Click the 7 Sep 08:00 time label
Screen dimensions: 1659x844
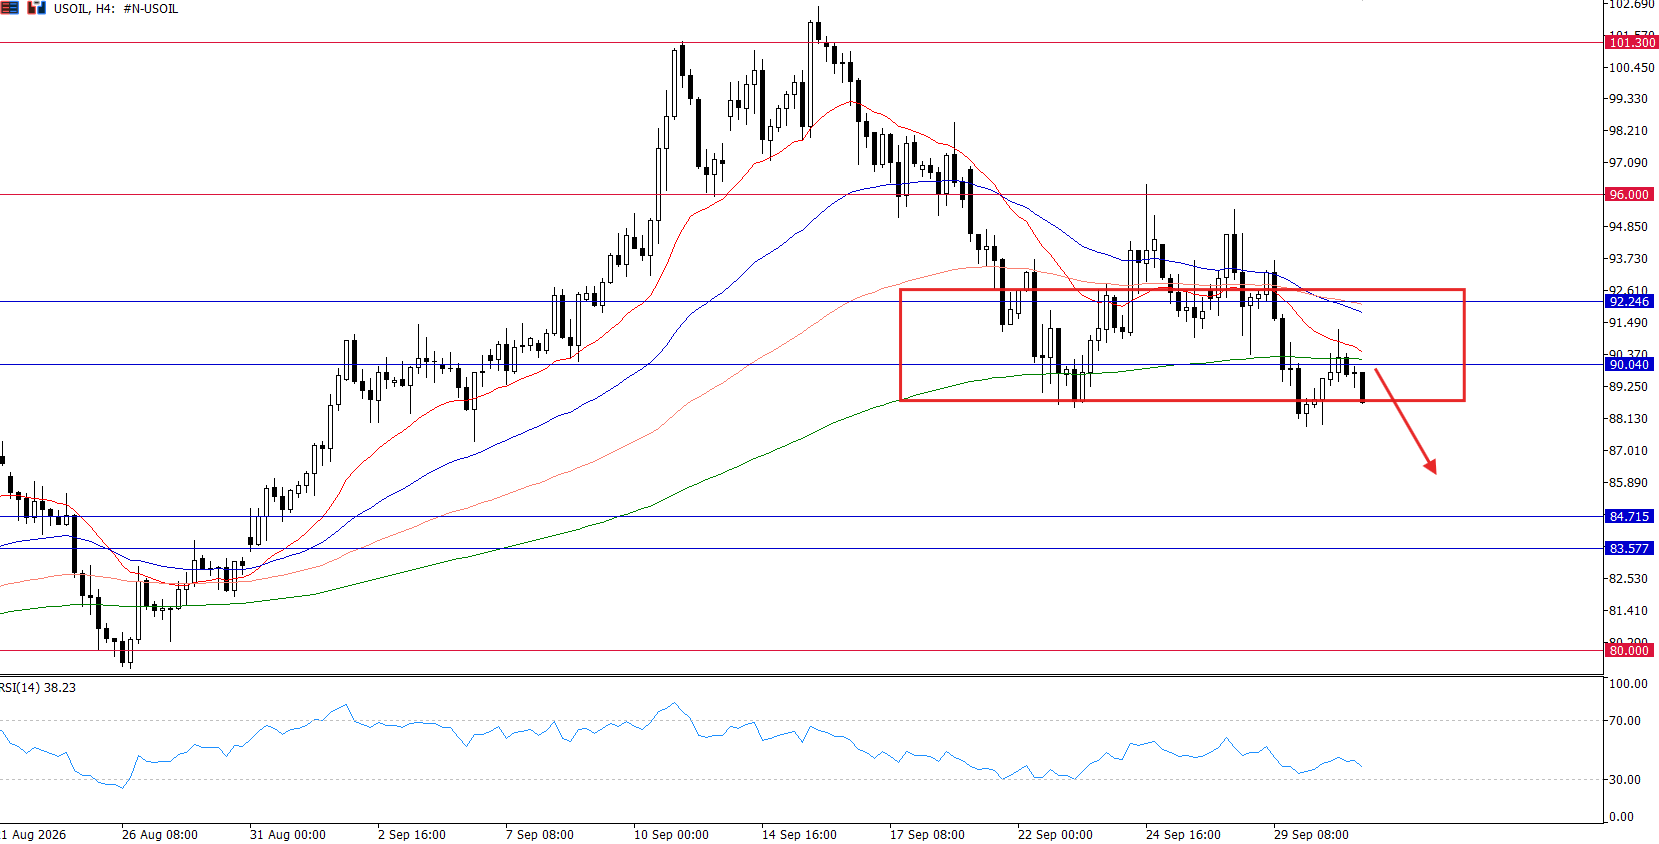coord(540,834)
